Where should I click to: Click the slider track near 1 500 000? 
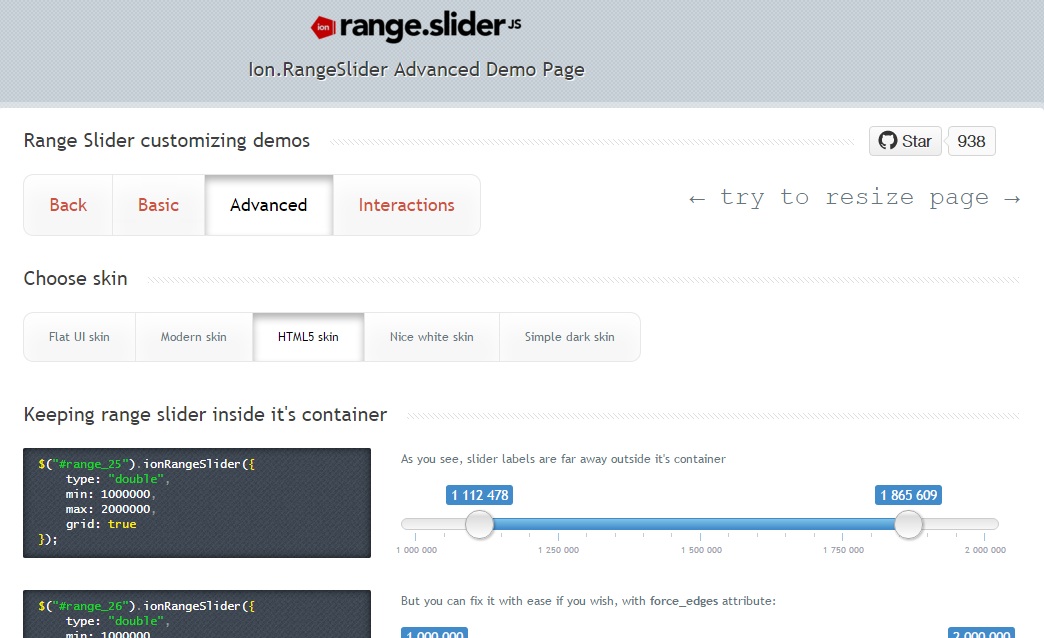pyautogui.click(x=700, y=523)
